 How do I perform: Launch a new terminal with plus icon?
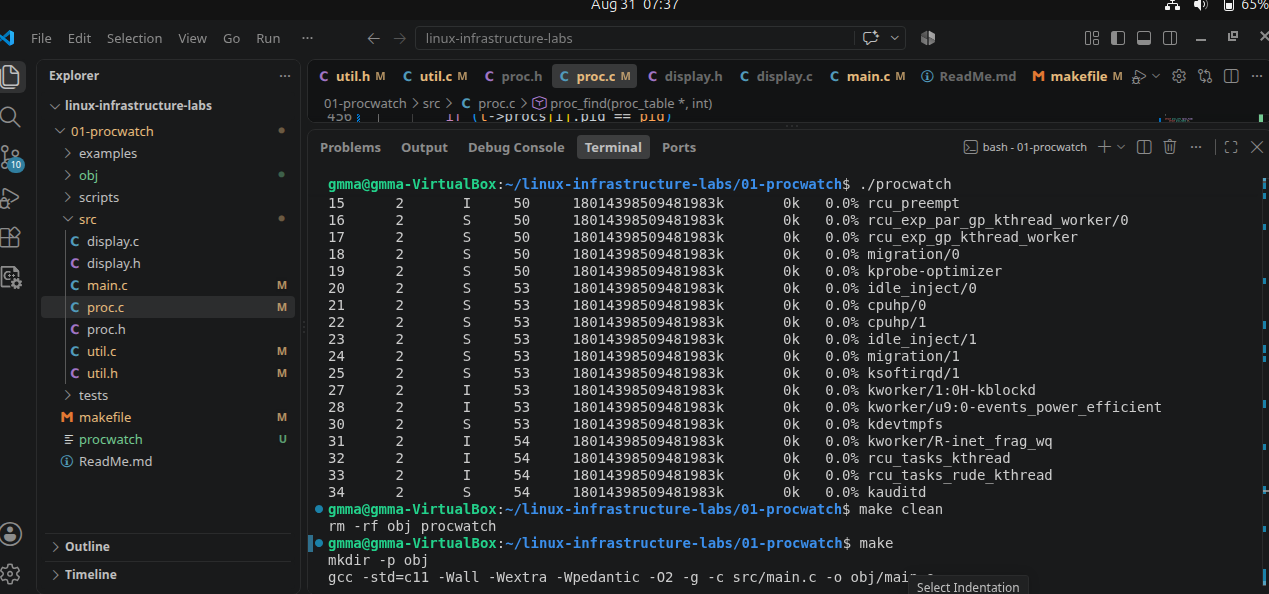pos(1104,147)
